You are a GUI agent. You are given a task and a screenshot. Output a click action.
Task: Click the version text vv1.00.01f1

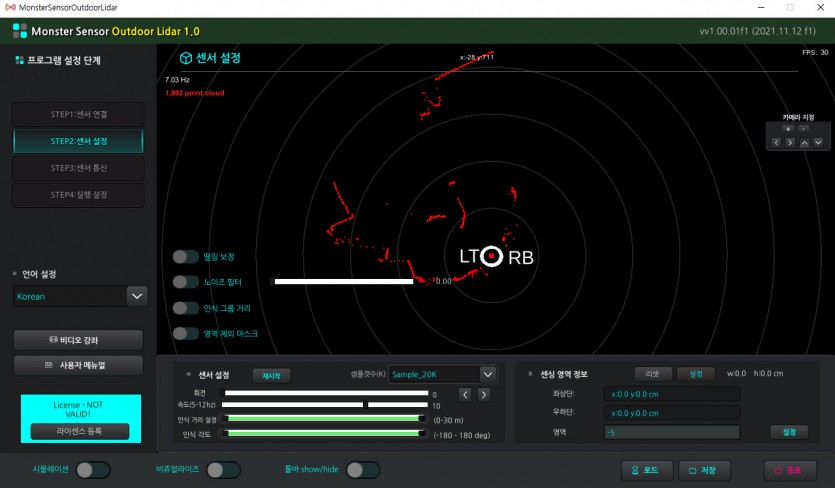(757, 31)
